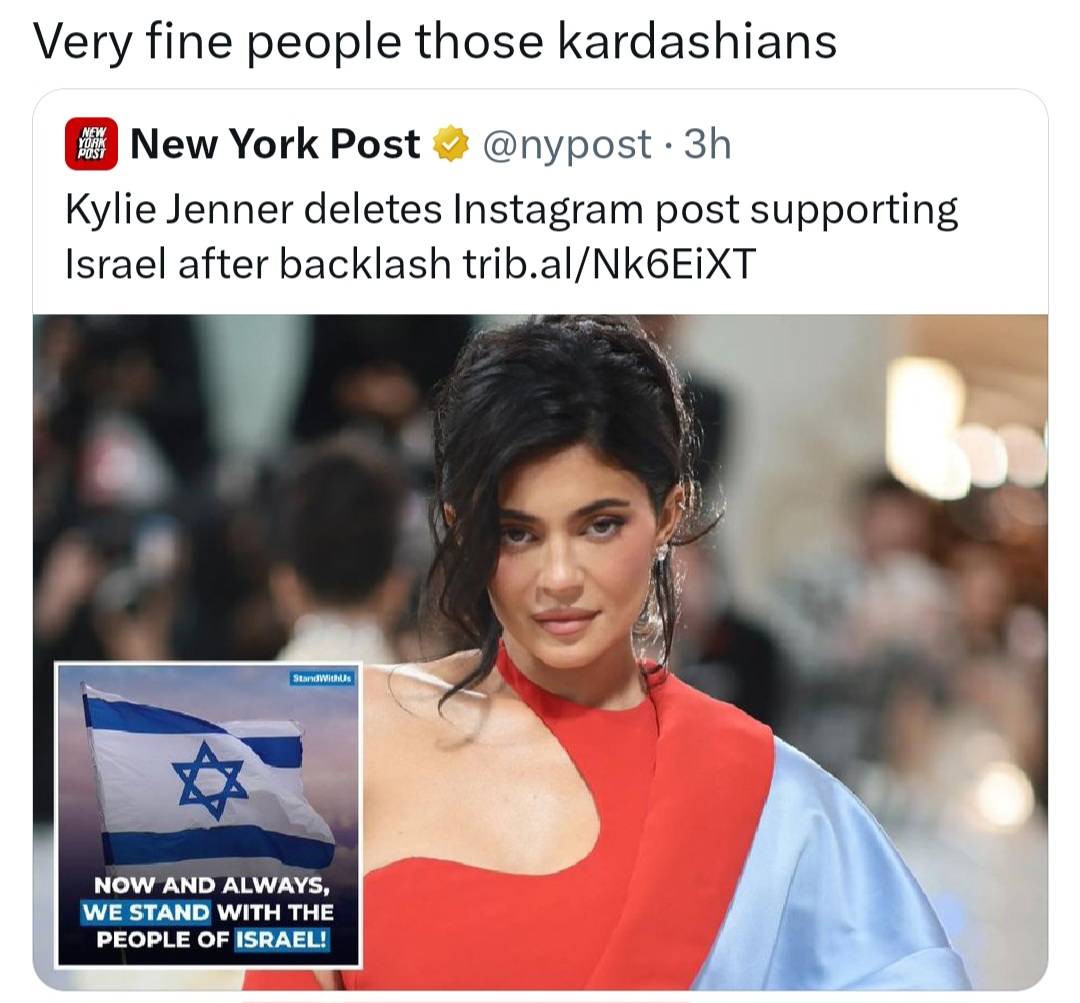Click the 'Very fine people' tweet text
The height and width of the screenshot is (1003, 1080).
(x=435, y=43)
